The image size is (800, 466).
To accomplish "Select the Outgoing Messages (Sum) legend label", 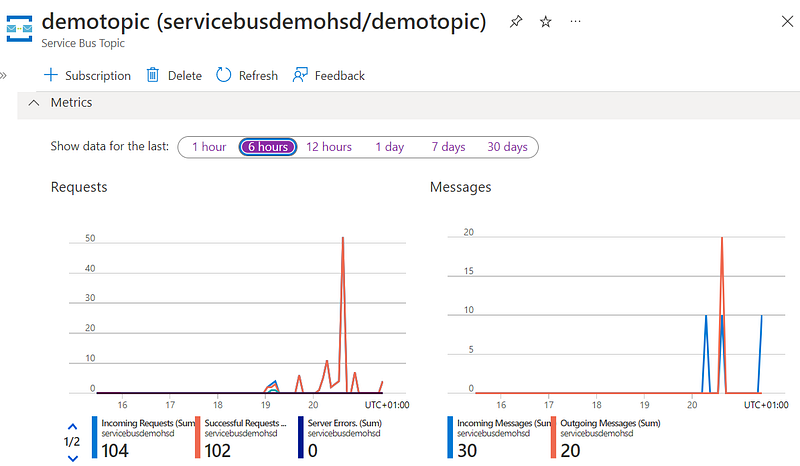I will pyautogui.click(x=610, y=423).
